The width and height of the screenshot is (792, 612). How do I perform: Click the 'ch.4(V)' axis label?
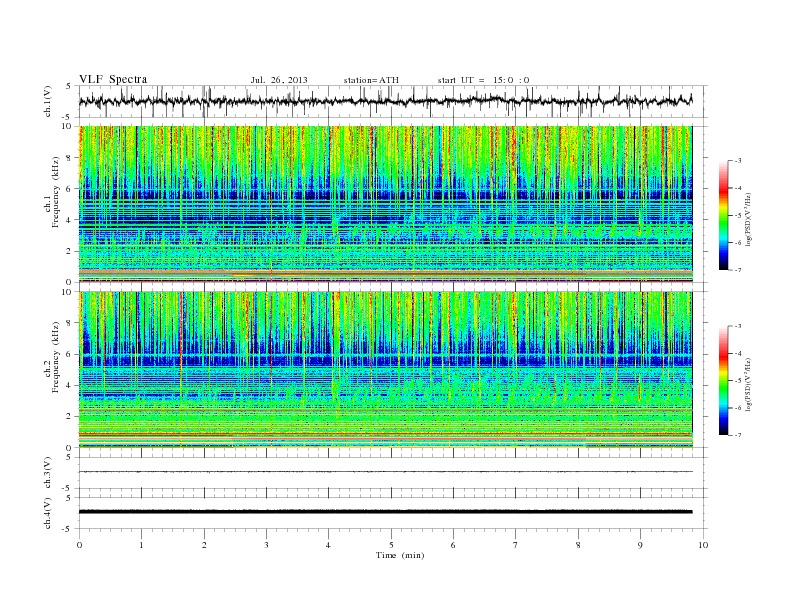point(48,513)
